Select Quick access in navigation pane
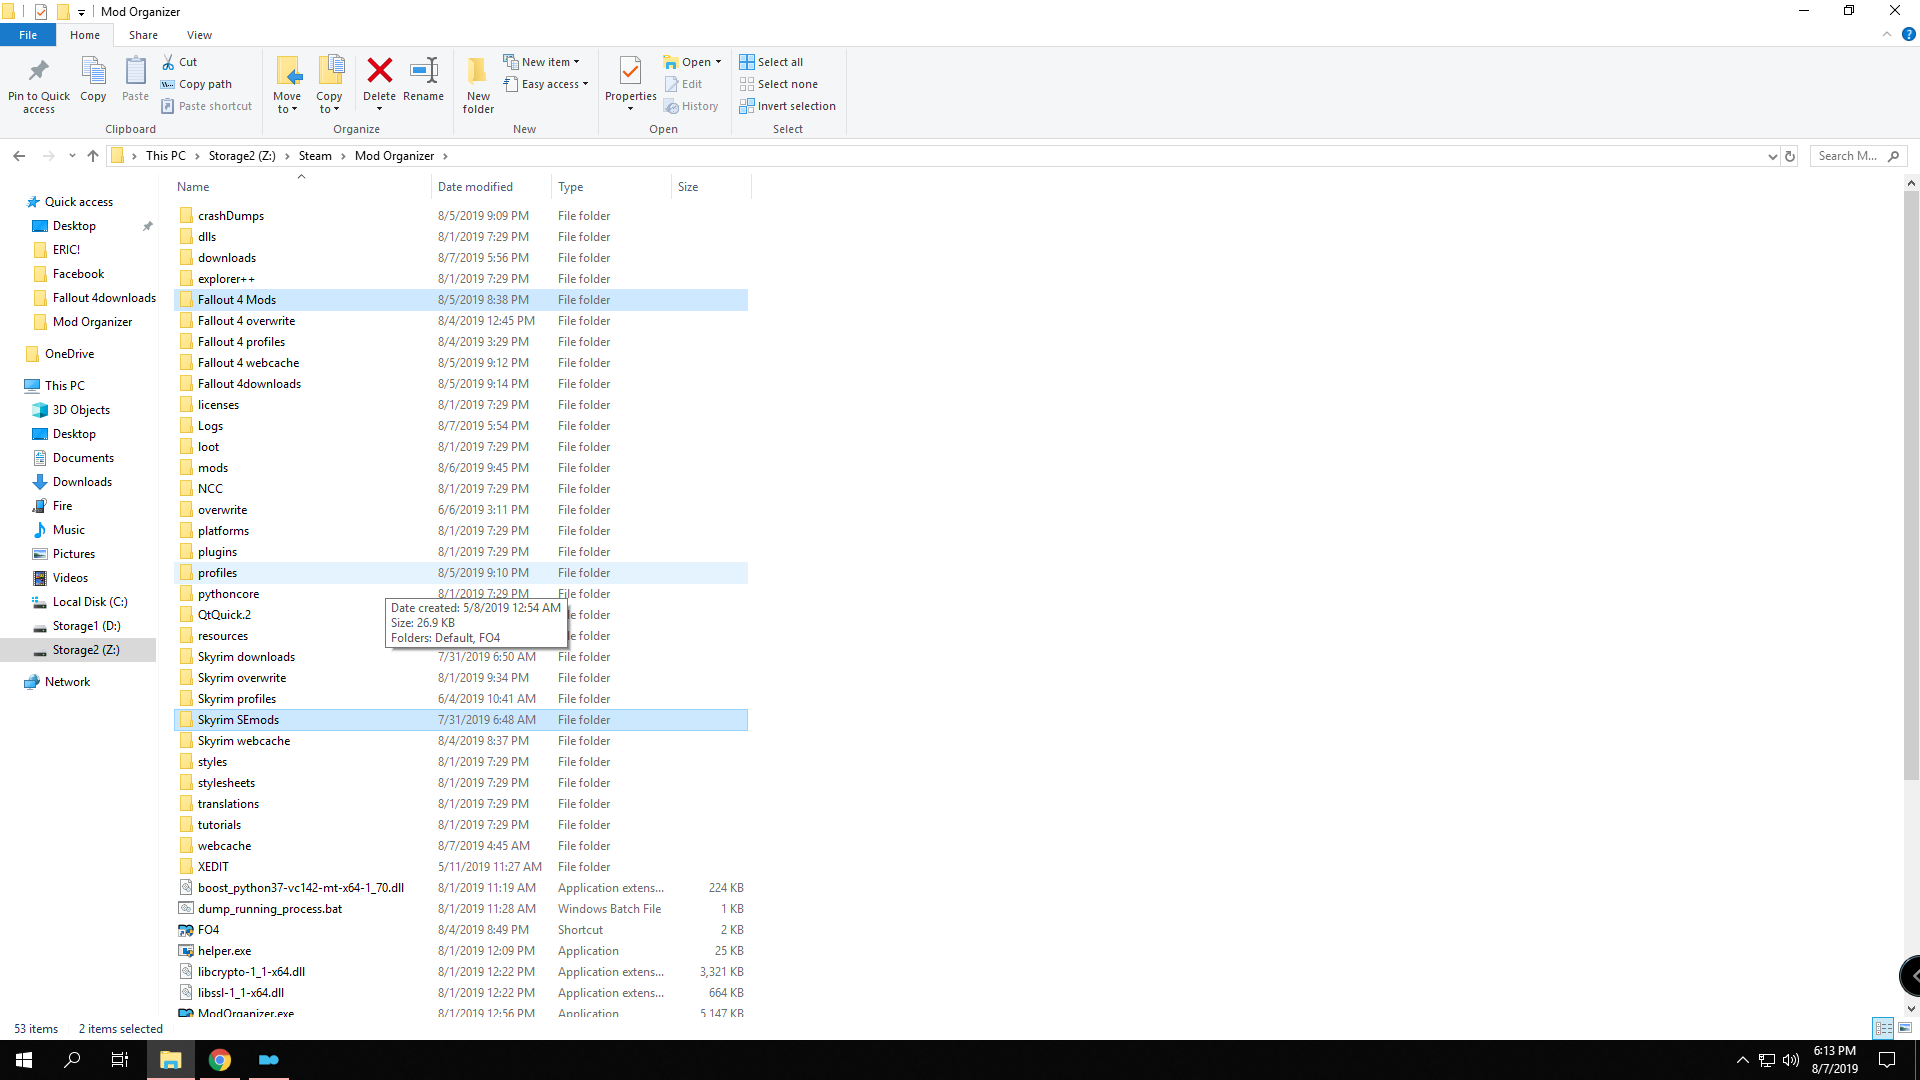This screenshot has width=1920, height=1080. [x=79, y=202]
